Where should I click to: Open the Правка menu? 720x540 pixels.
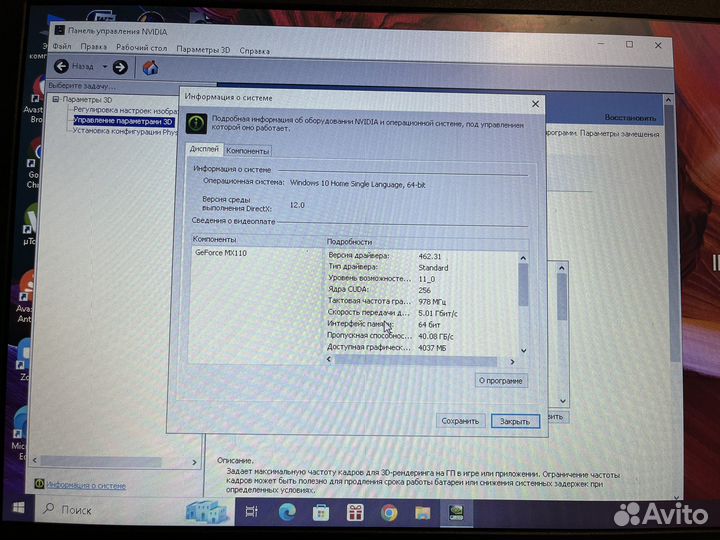coord(94,47)
